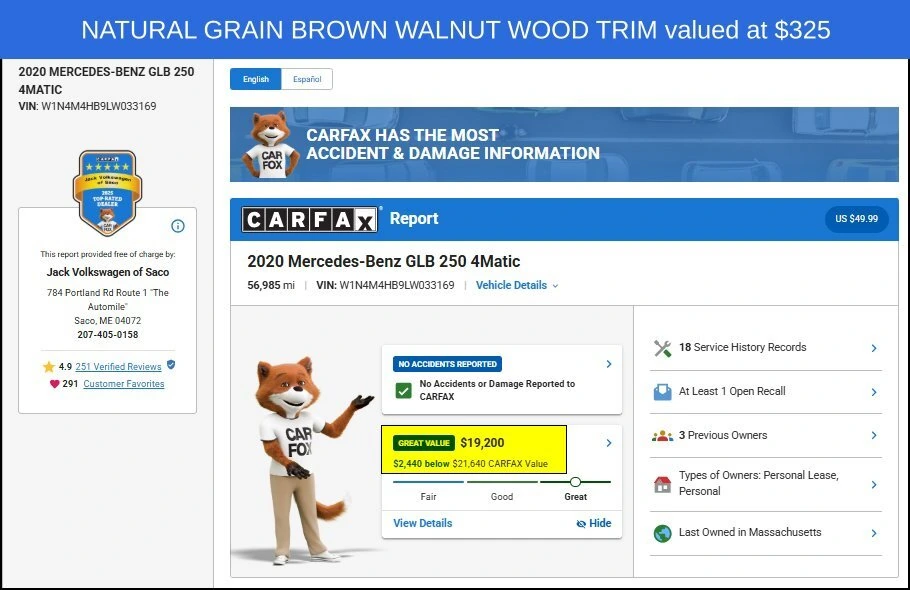Switch to the Español language tab
910x590 pixels.
tap(307, 79)
